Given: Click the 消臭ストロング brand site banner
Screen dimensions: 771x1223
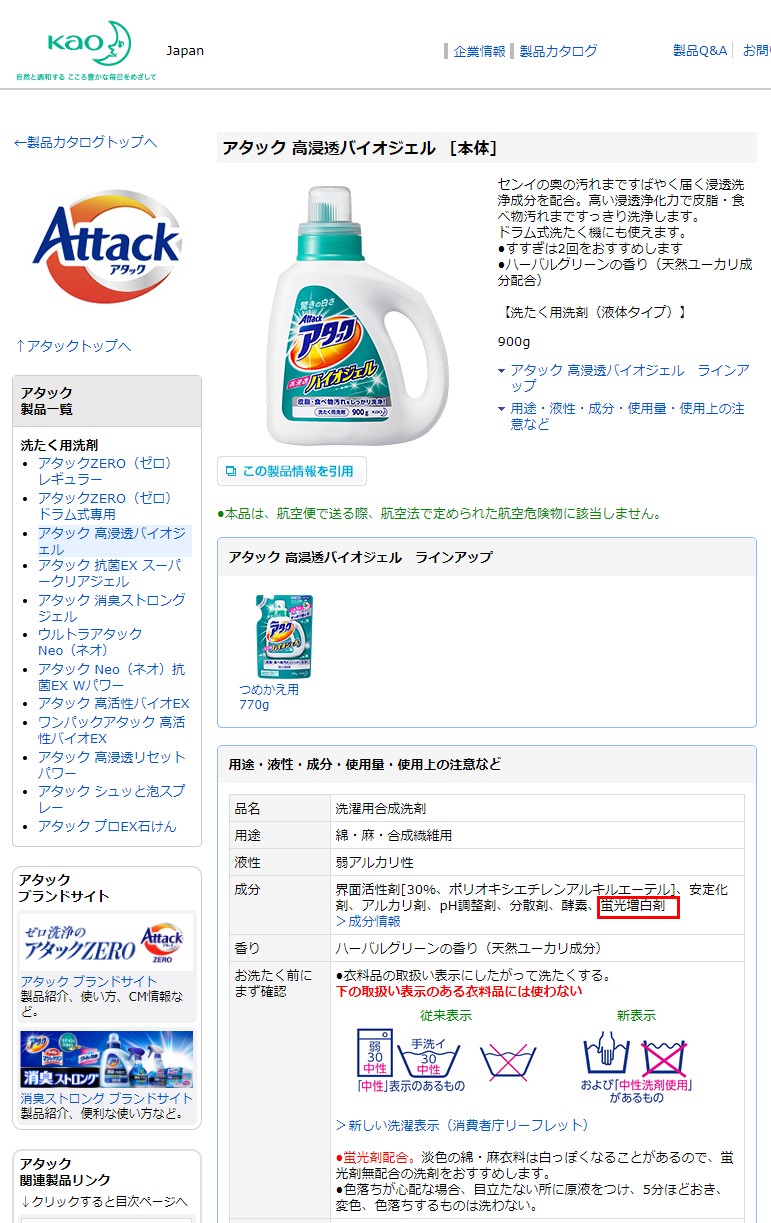Looking at the screenshot, I should [x=107, y=1060].
